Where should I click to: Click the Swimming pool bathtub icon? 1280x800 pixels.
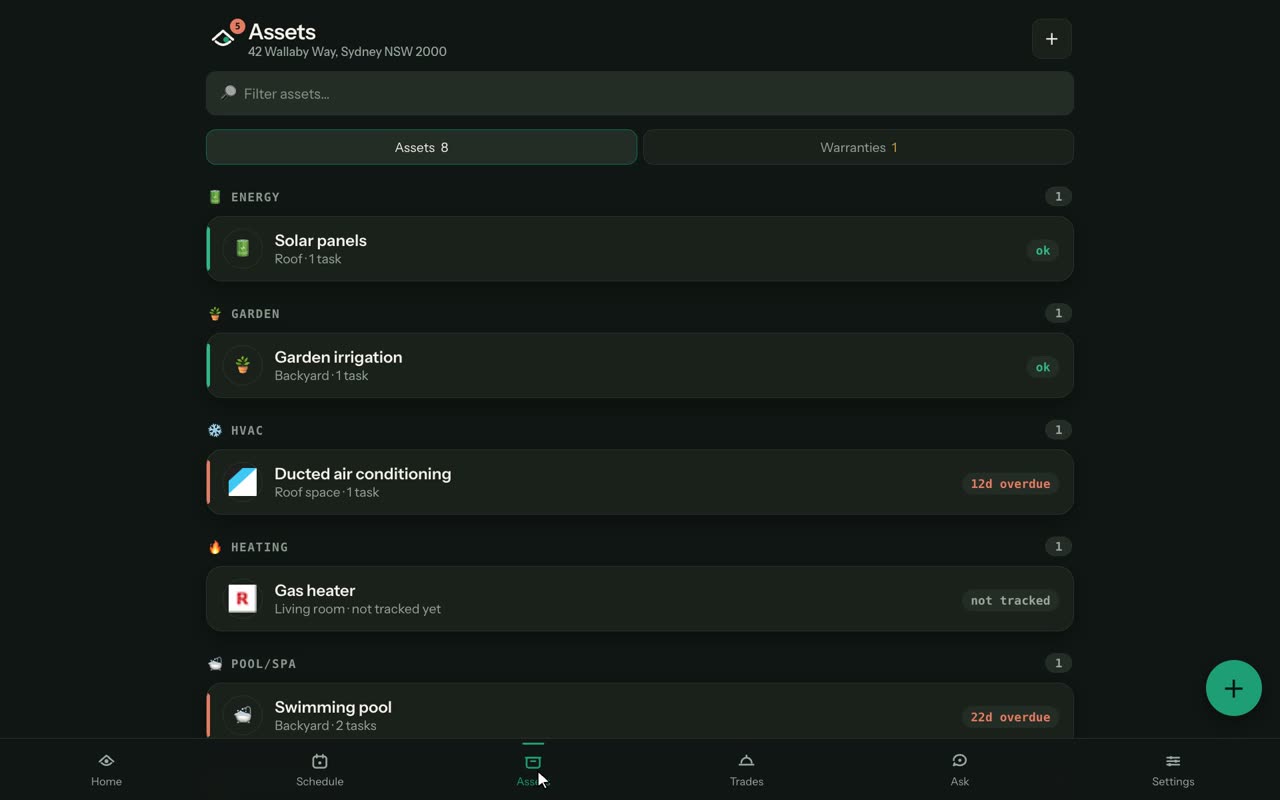tap(242, 715)
